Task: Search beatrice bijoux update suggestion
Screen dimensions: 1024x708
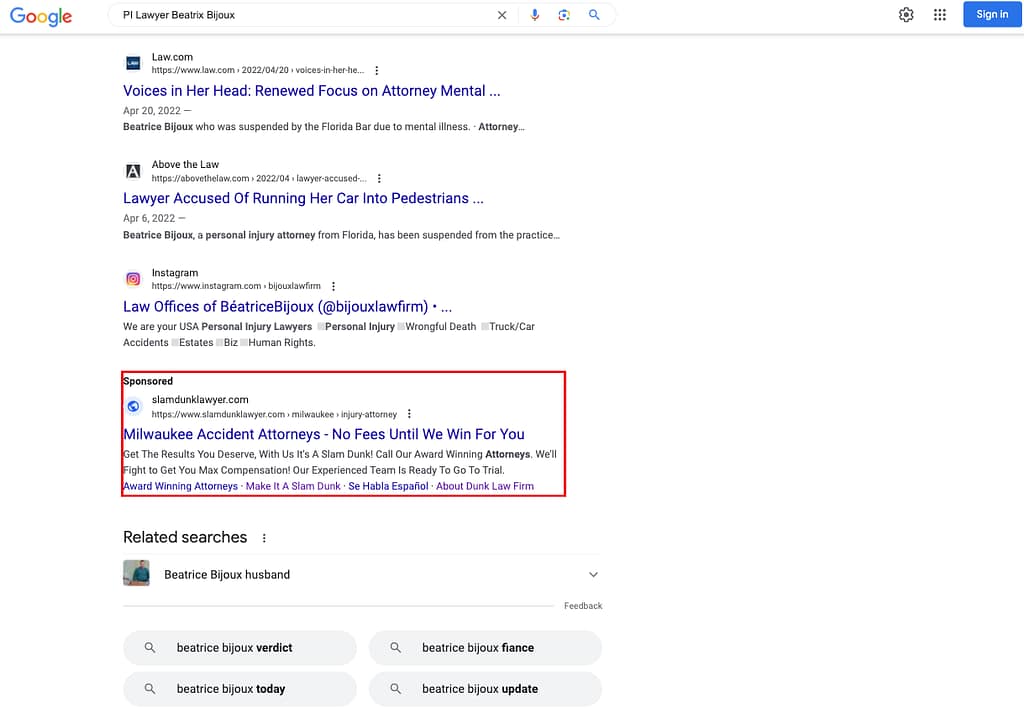Action: pyautogui.click(x=485, y=689)
